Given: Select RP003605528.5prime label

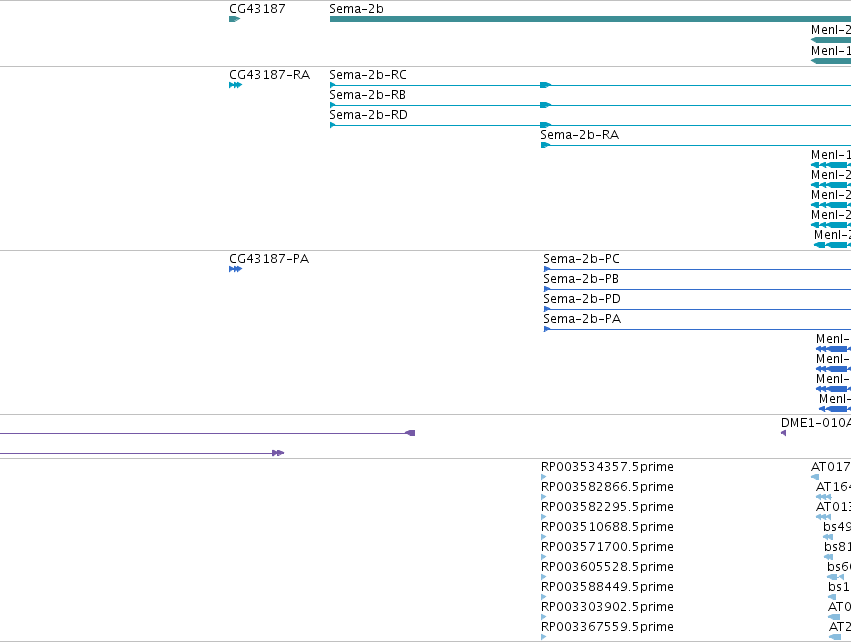Looking at the screenshot, I should click(x=607, y=567).
